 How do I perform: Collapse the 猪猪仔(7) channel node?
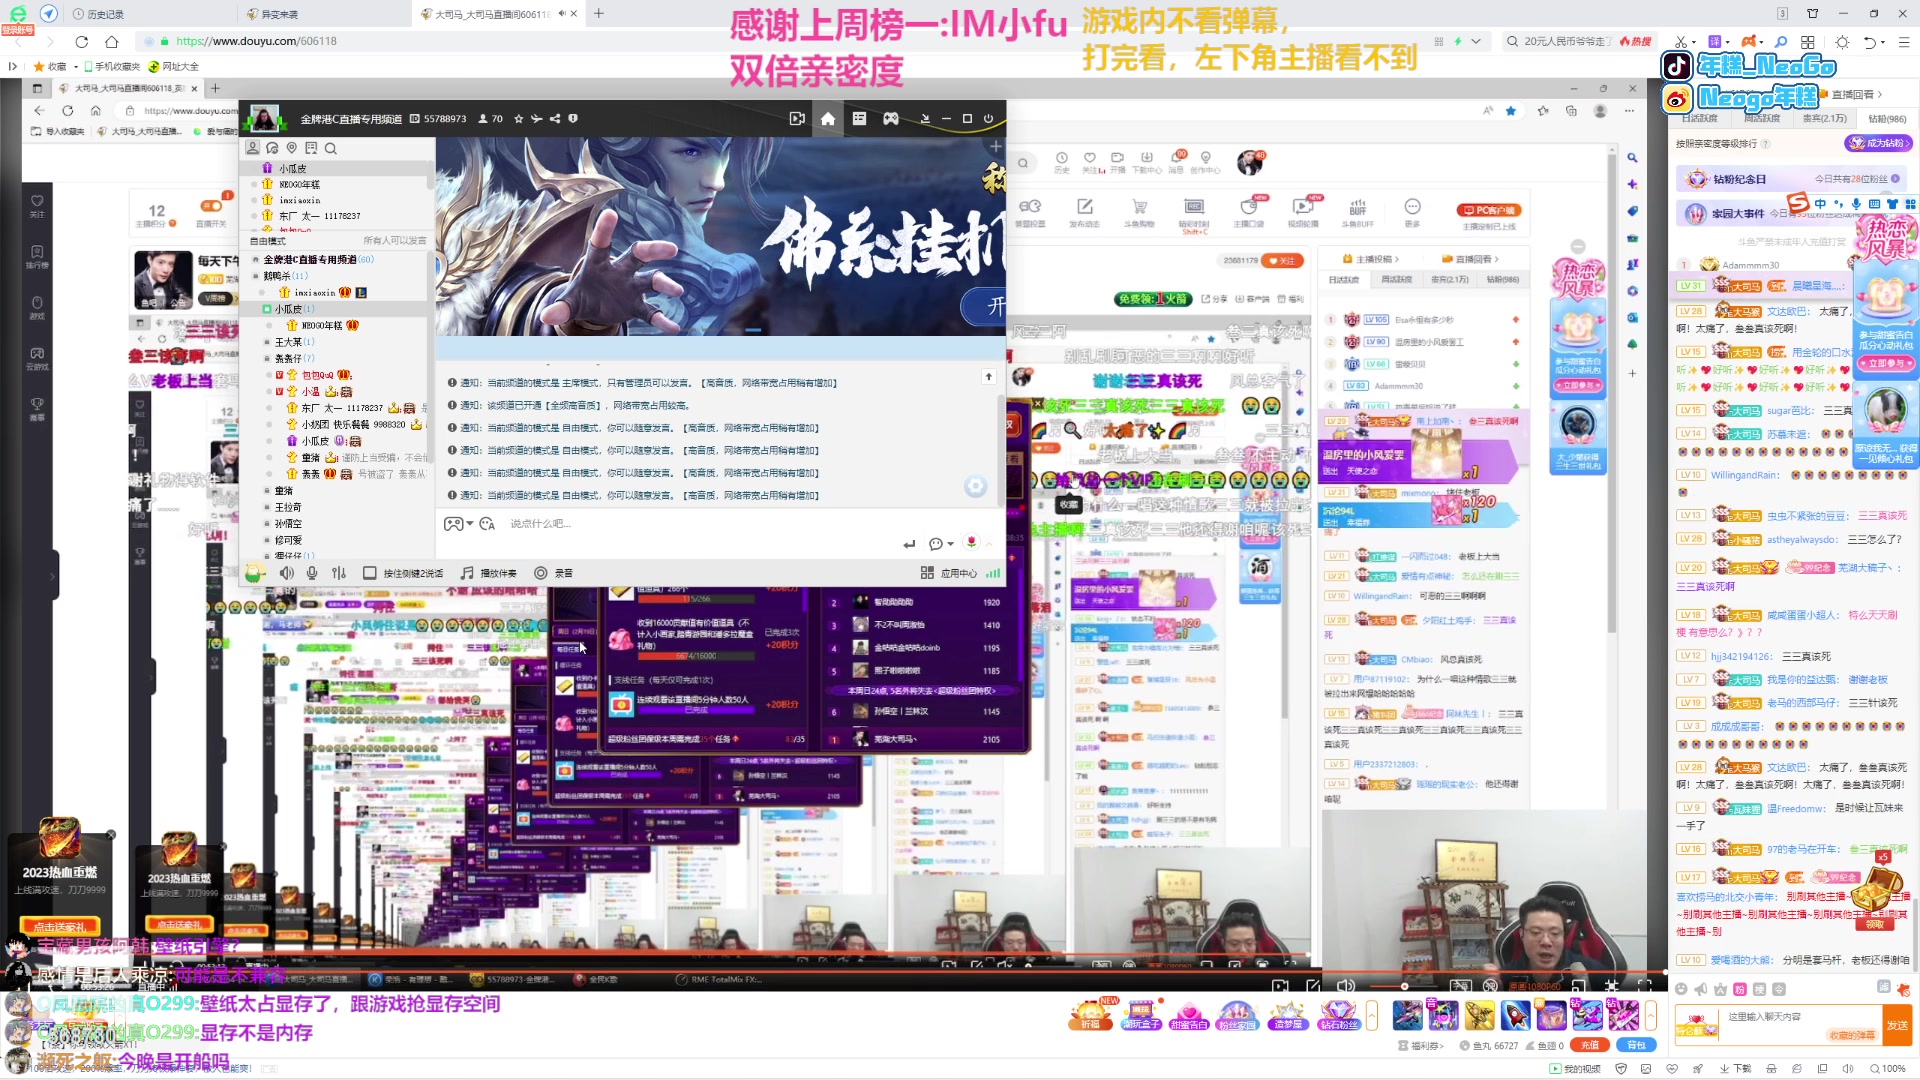click(267, 359)
